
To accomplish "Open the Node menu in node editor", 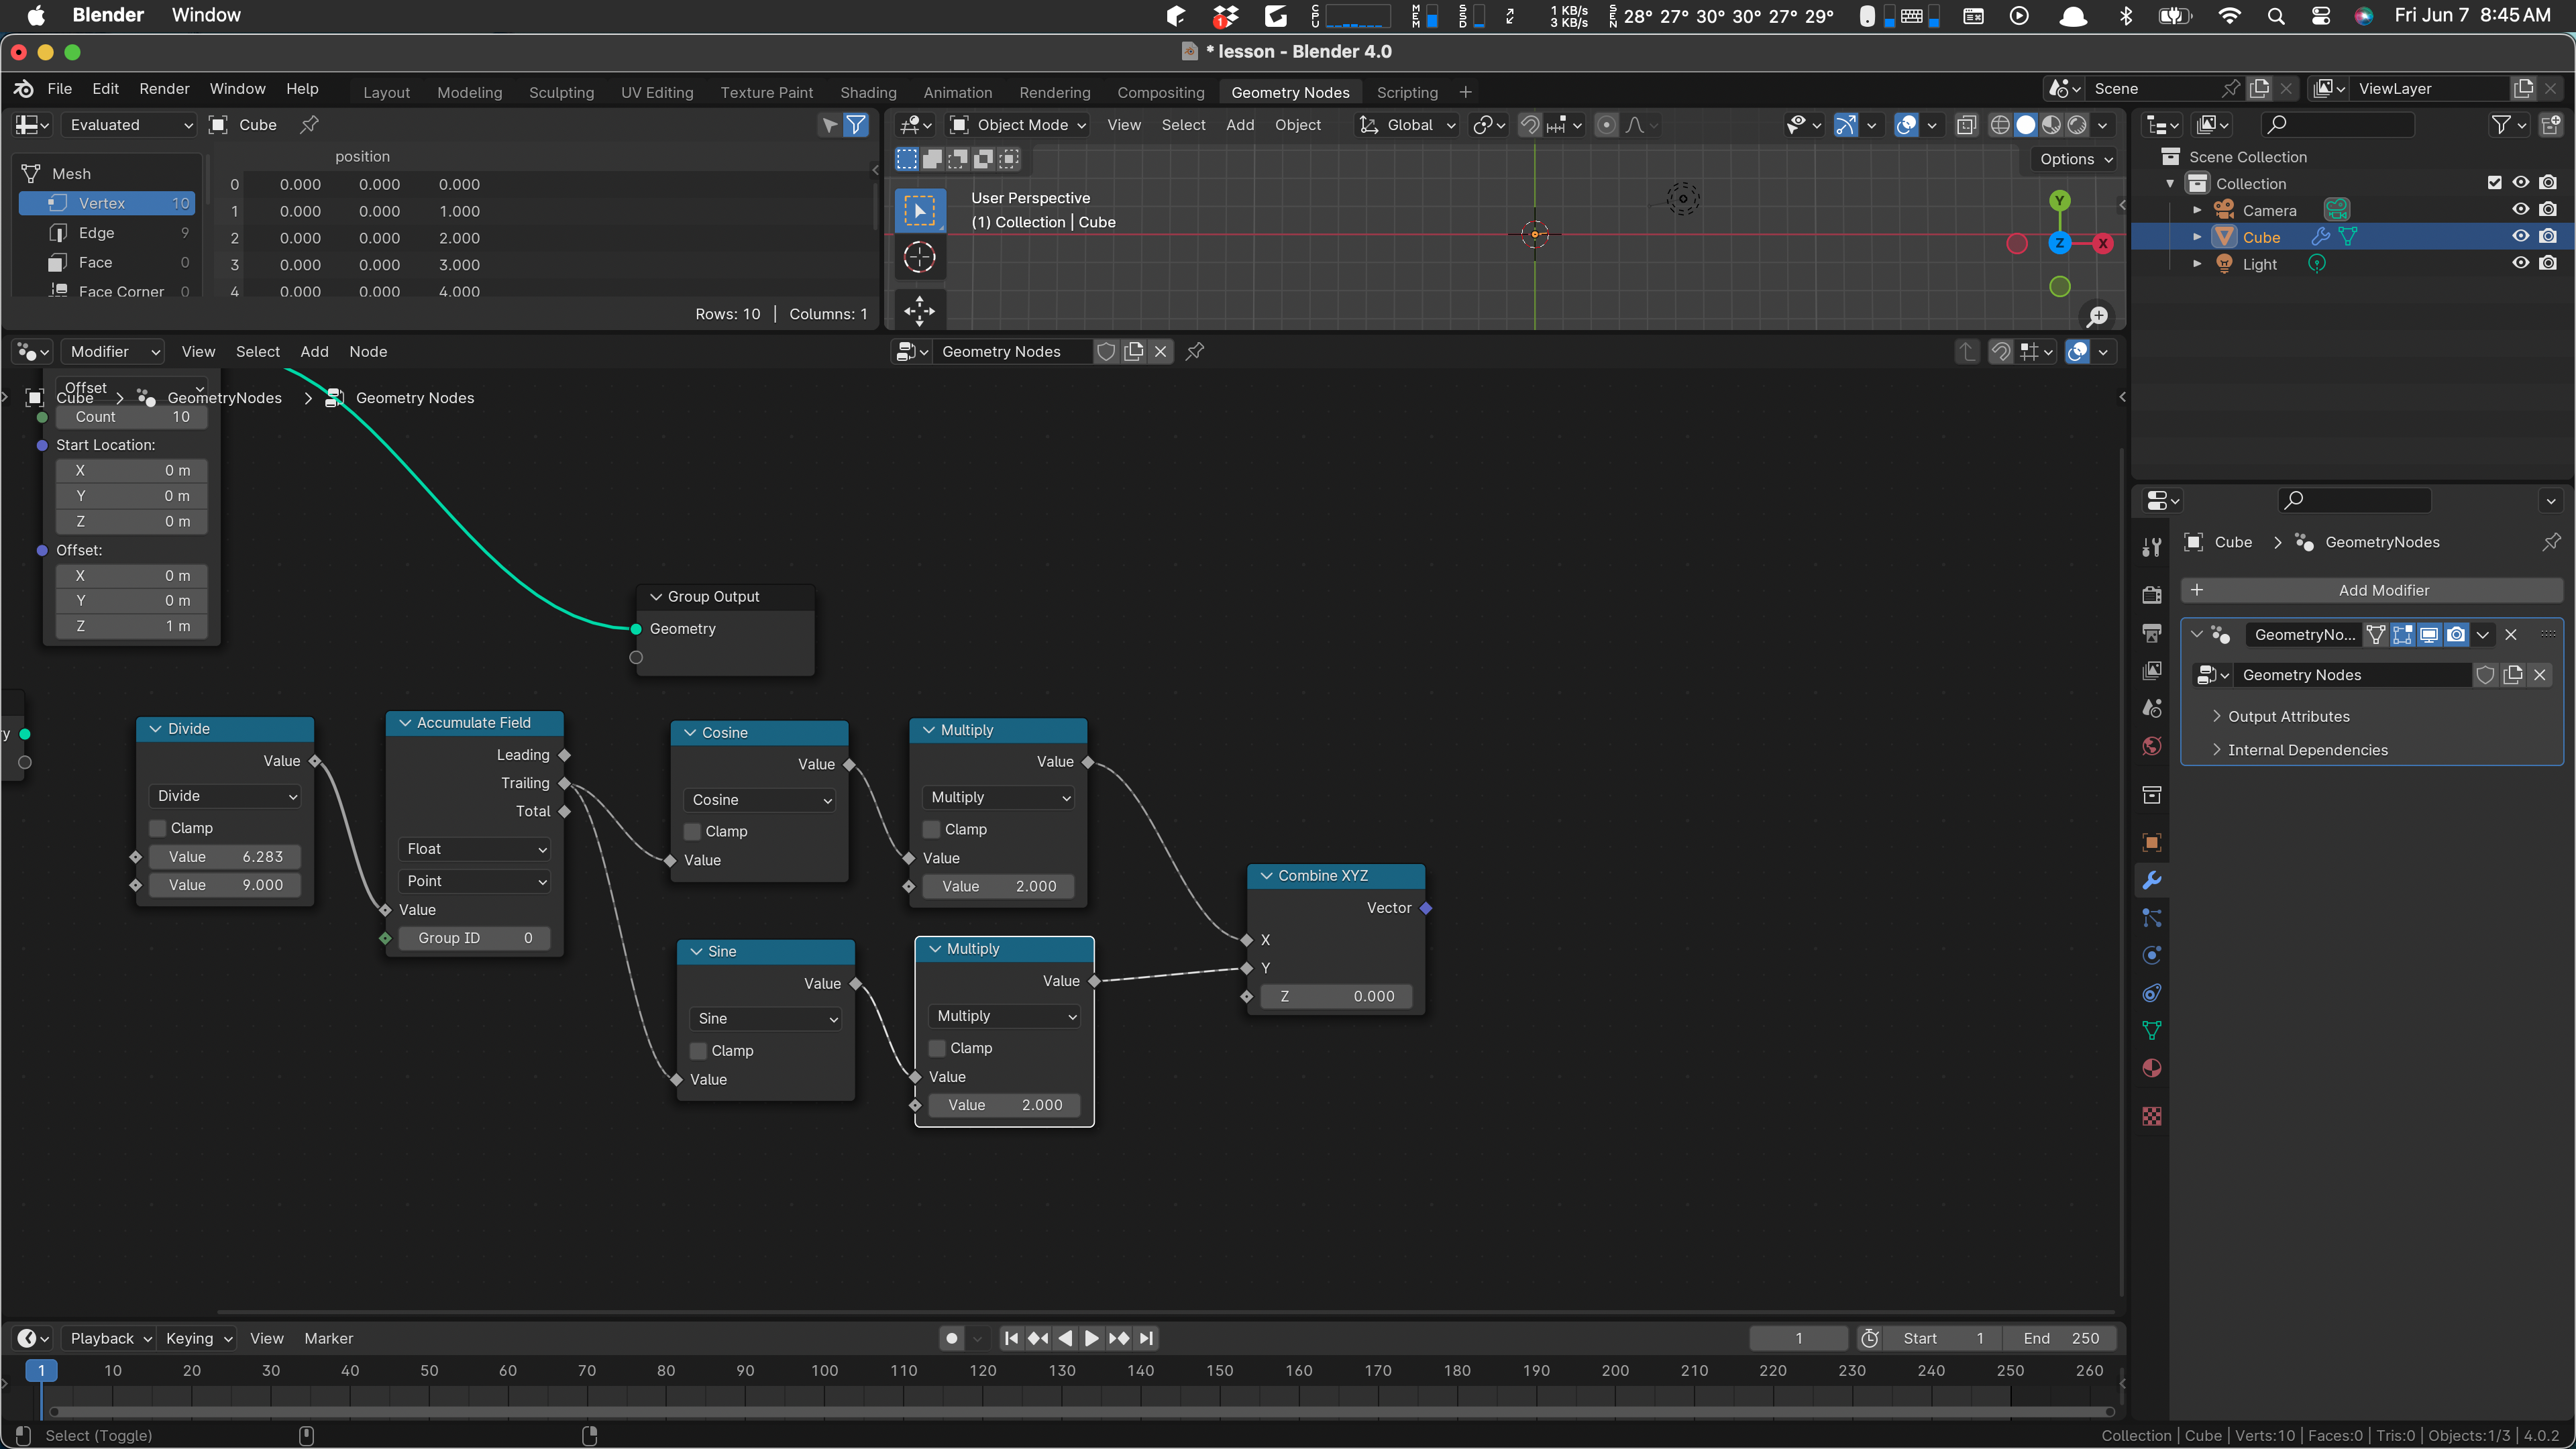I will (368, 351).
